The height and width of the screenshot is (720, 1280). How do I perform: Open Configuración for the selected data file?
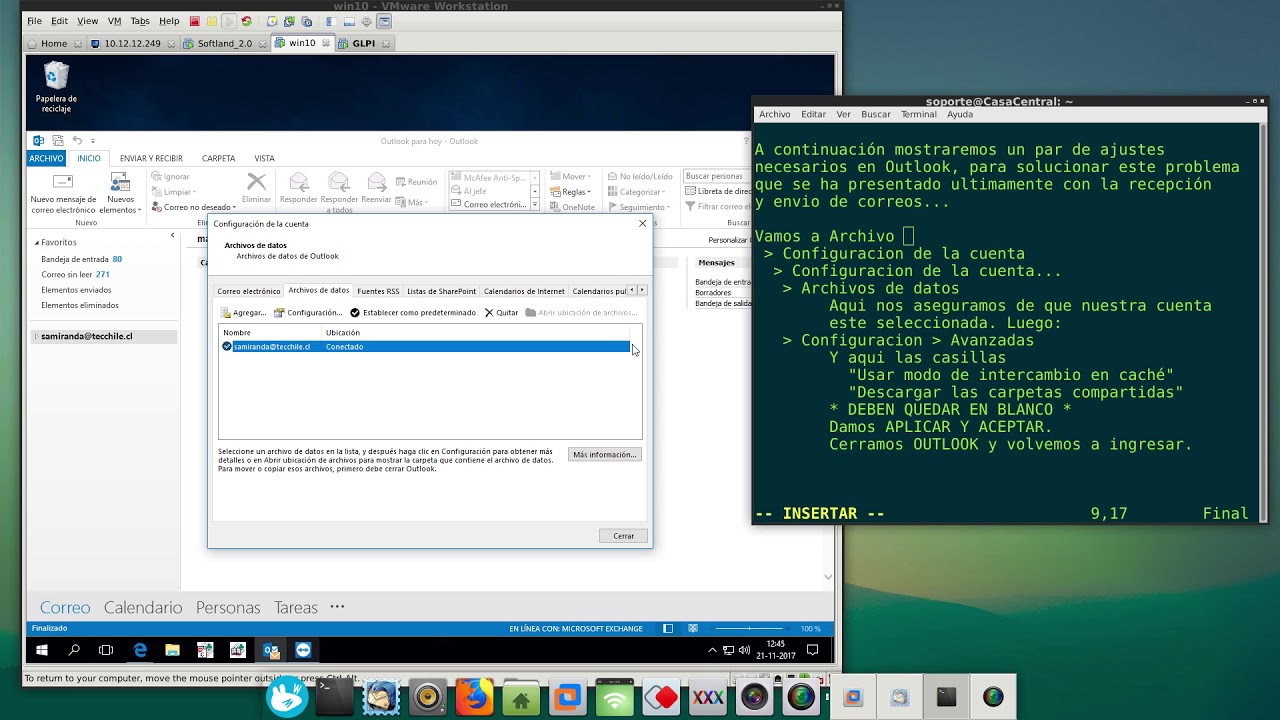(x=308, y=313)
